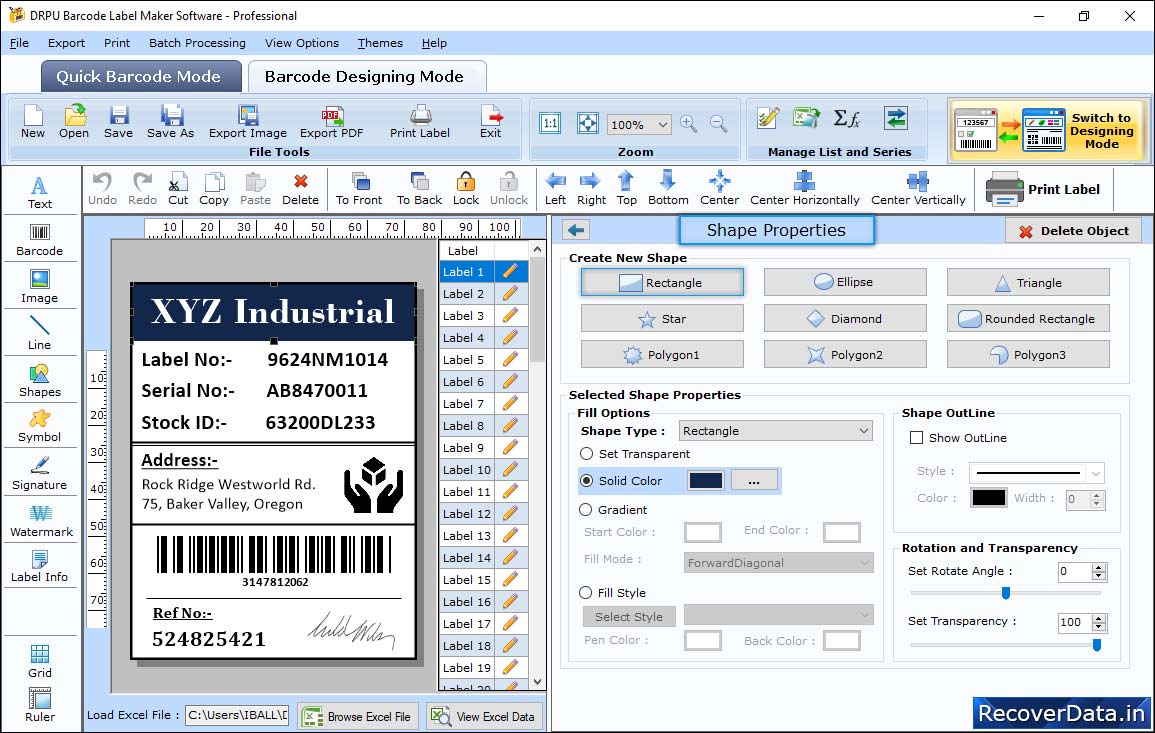Create a new Triangle shape
Screen dimensions: 1155x733
[1028, 282]
